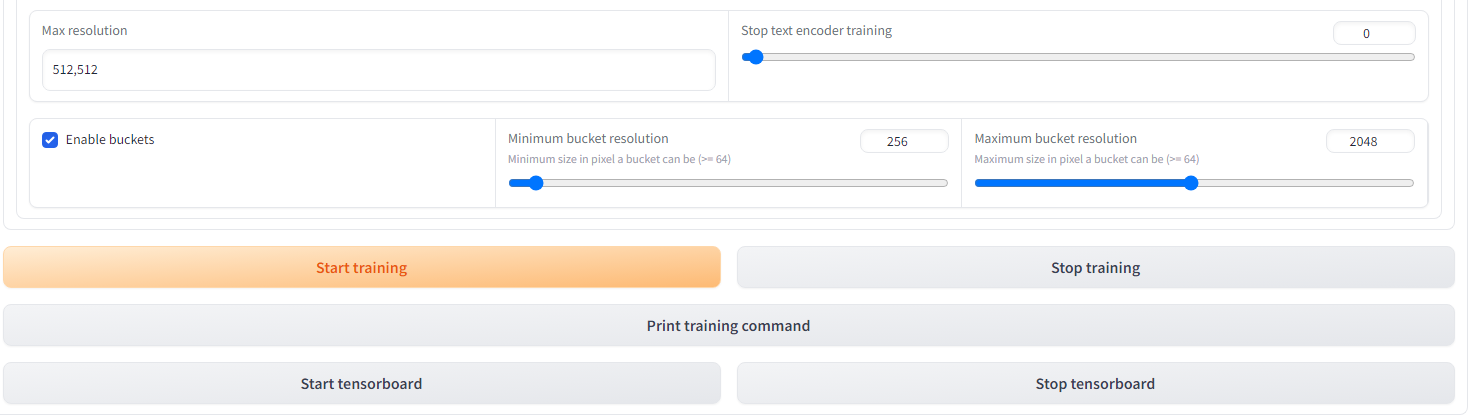
Task: Click Print training command button
Action: [728, 326]
